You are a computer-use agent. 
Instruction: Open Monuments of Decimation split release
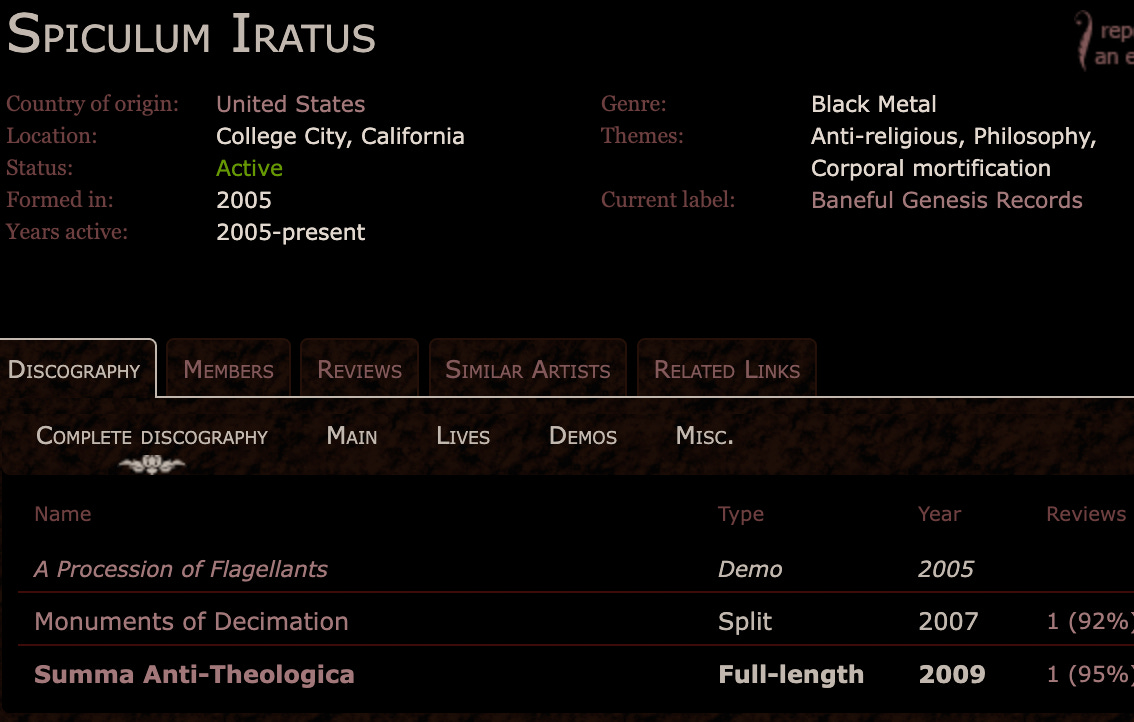click(191, 621)
